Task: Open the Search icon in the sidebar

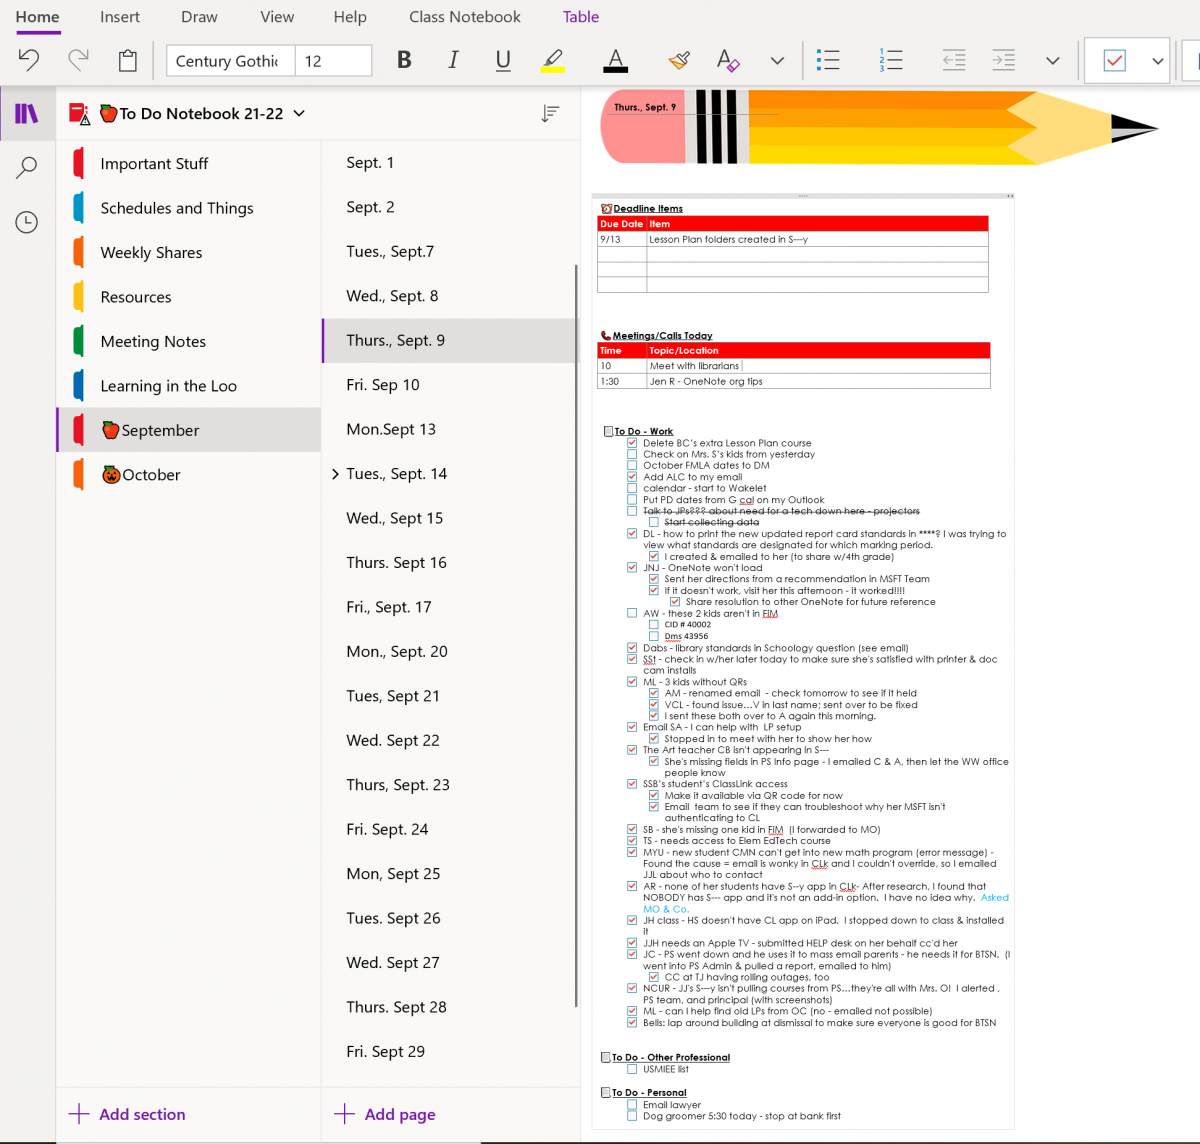Action: tap(27, 167)
